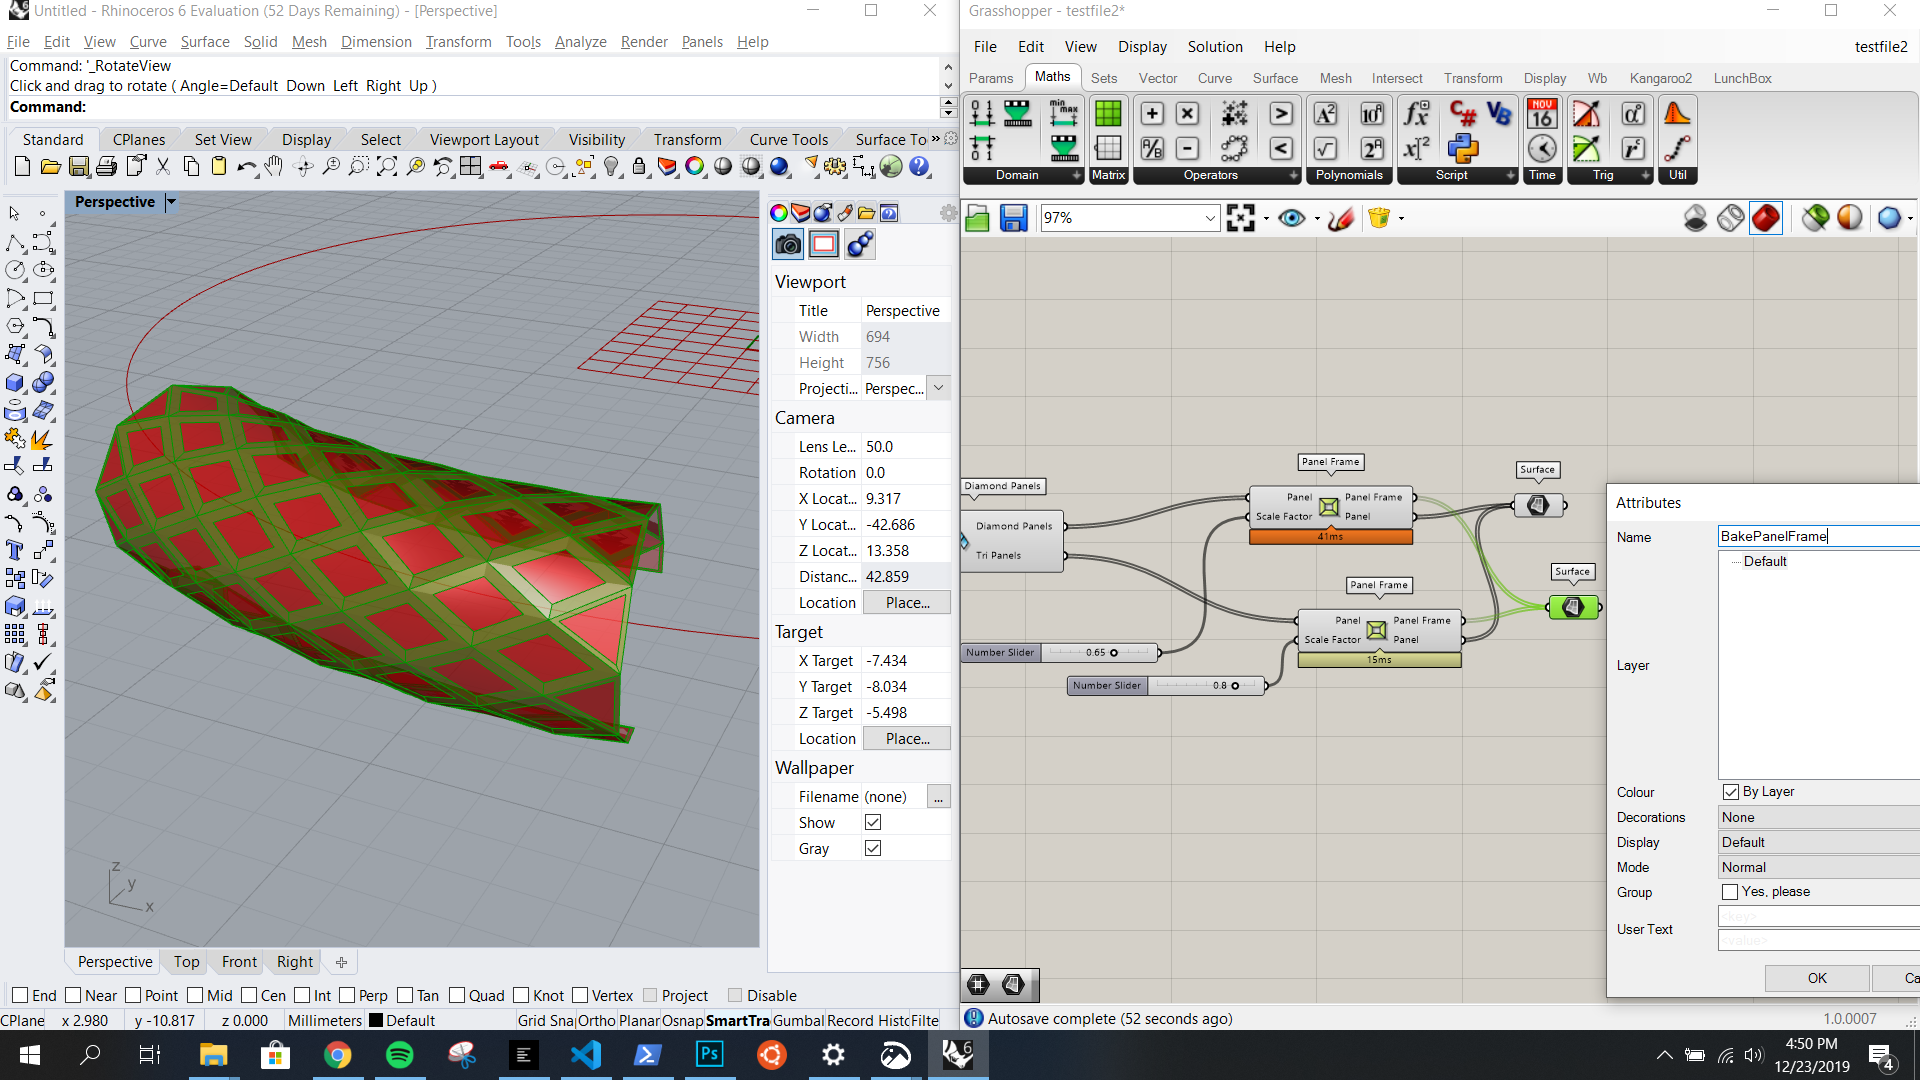Select the Pan hand tool in Rhino
The width and height of the screenshot is (1920, 1080).
point(274,167)
